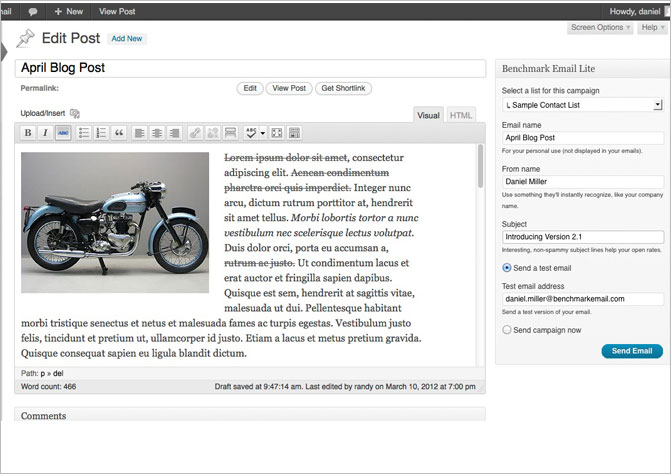This screenshot has height=474, width=671.
Task: Toggle strikethrough formatting button
Action: [x=62, y=132]
